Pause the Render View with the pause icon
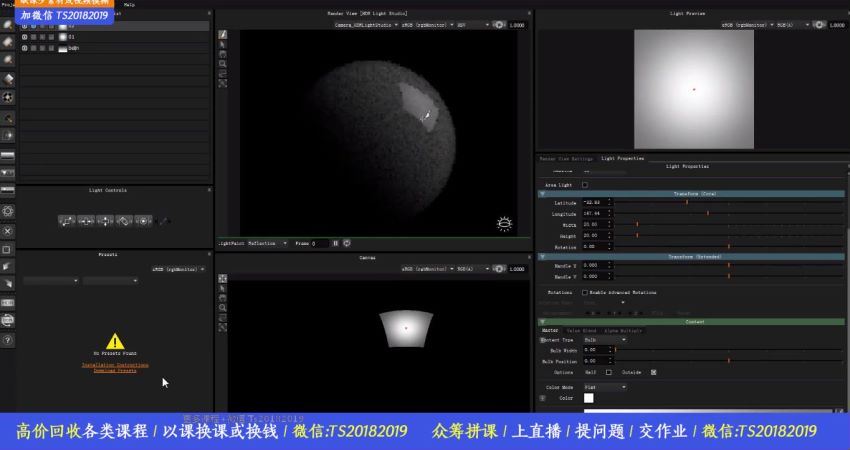The height and width of the screenshot is (450, 850). [336, 243]
